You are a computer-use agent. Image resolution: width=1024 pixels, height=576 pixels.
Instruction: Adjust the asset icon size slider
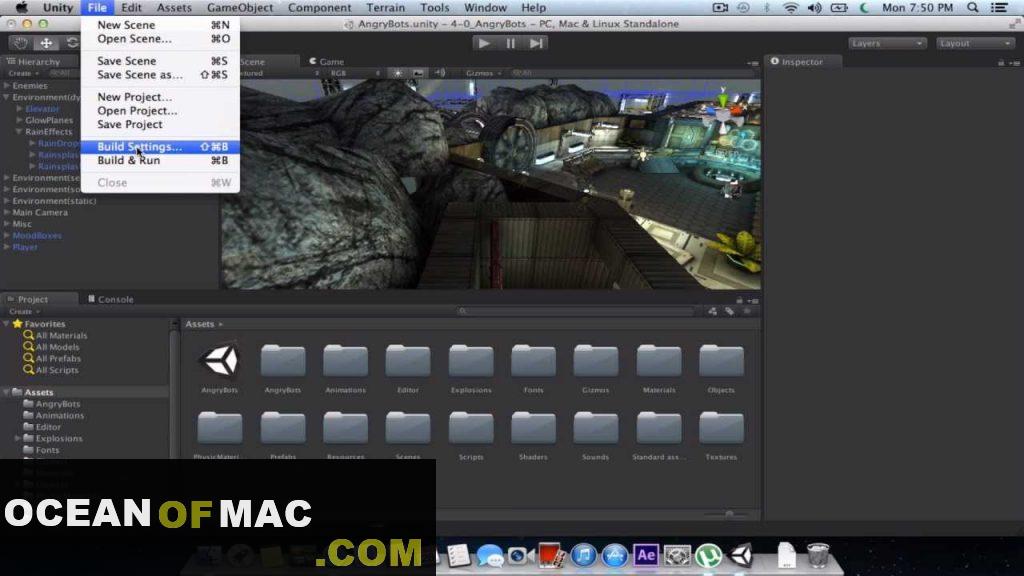pos(729,514)
